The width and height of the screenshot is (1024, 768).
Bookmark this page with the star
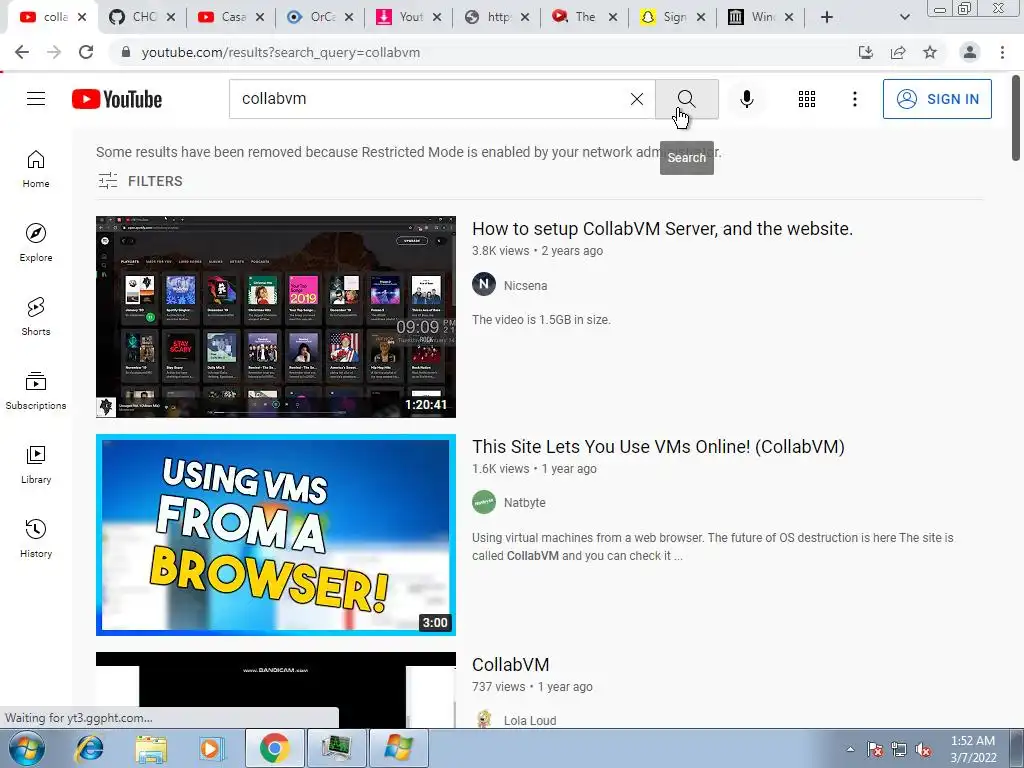click(930, 52)
